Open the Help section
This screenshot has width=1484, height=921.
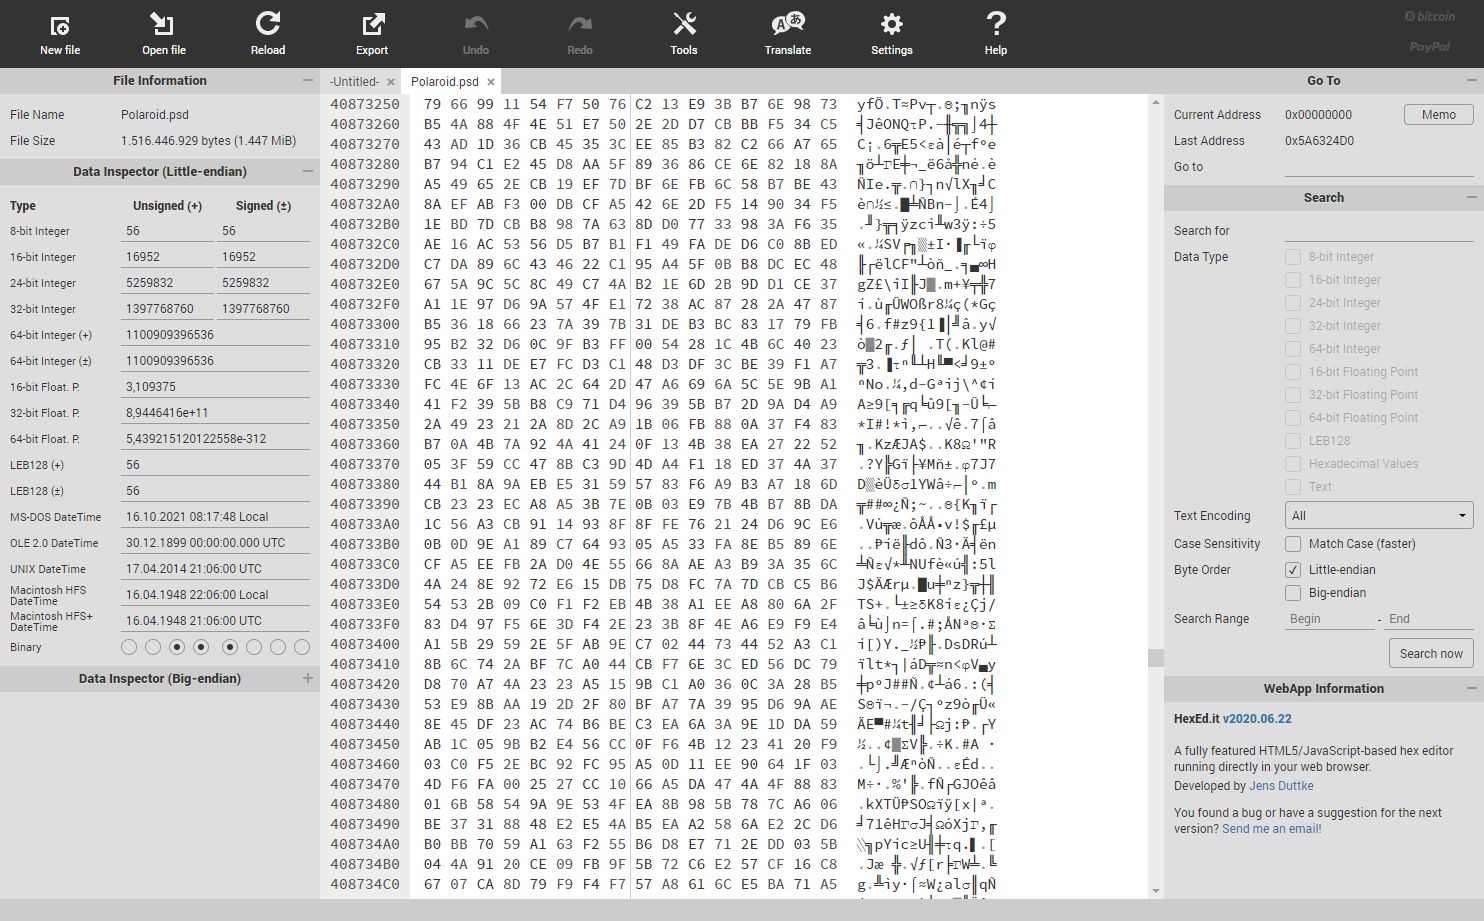(x=995, y=33)
